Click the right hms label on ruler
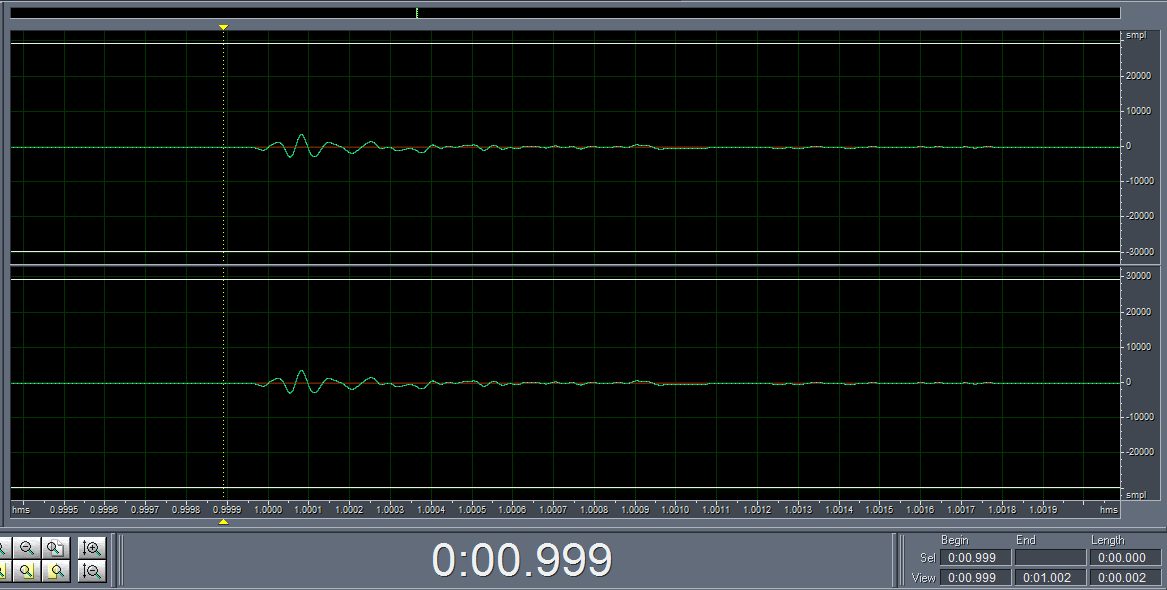Image resolution: width=1167 pixels, height=590 pixels. (x=1109, y=510)
